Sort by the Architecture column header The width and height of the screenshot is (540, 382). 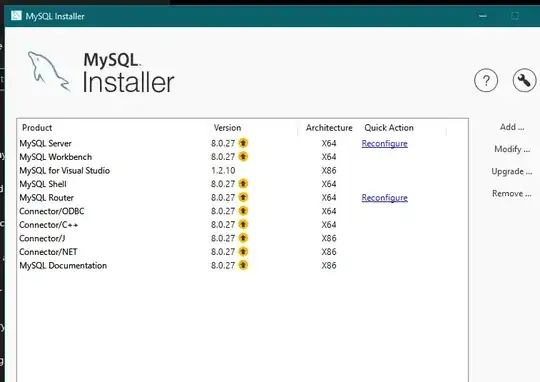pos(329,128)
